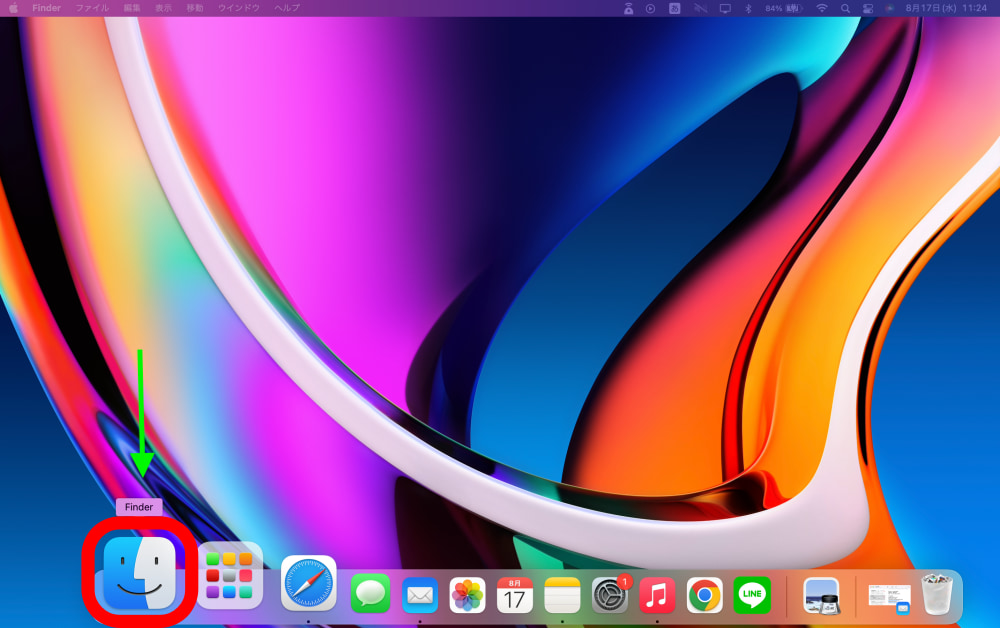Open the Notes app
Image resolution: width=1000 pixels, height=628 pixels.
tap(562, 595)
